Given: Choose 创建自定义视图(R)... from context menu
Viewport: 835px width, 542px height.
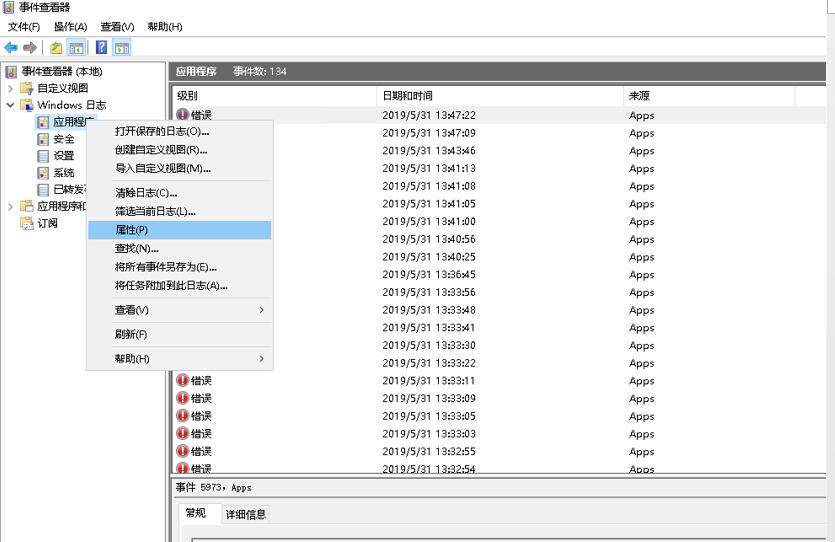Looking at the screenshot, I should point(180,150).
